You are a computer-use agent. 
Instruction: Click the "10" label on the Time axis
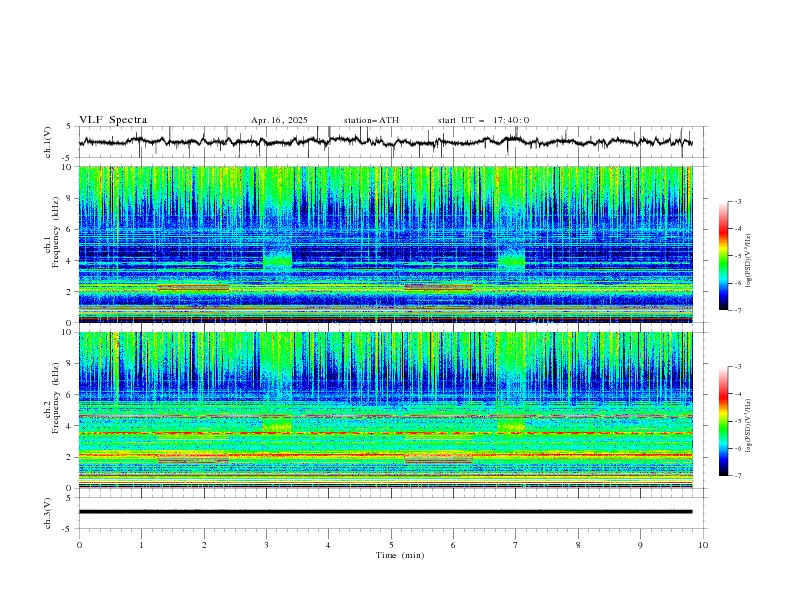pyautogui.click(x=703, y=545)
